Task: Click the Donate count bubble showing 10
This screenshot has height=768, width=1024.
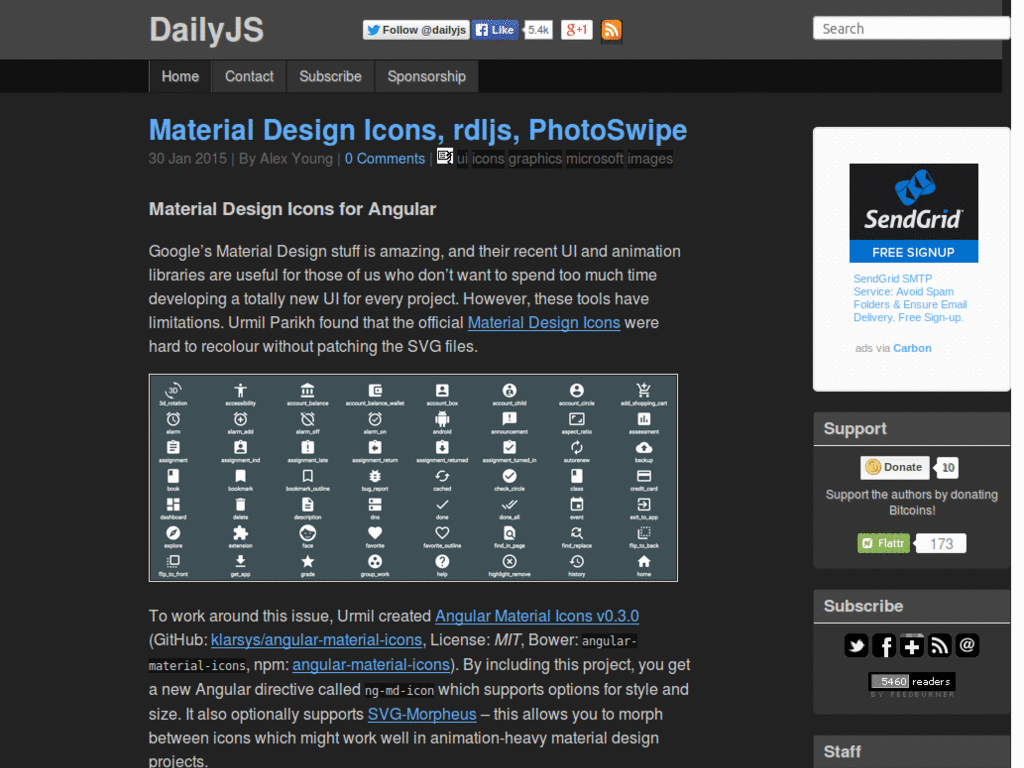Action: click(x=948, y=468)
